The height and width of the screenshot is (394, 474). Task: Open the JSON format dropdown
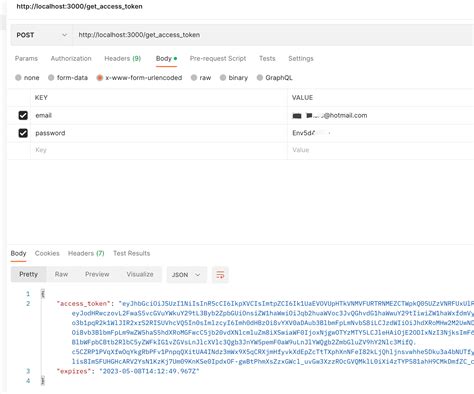(x=186, y=275)
